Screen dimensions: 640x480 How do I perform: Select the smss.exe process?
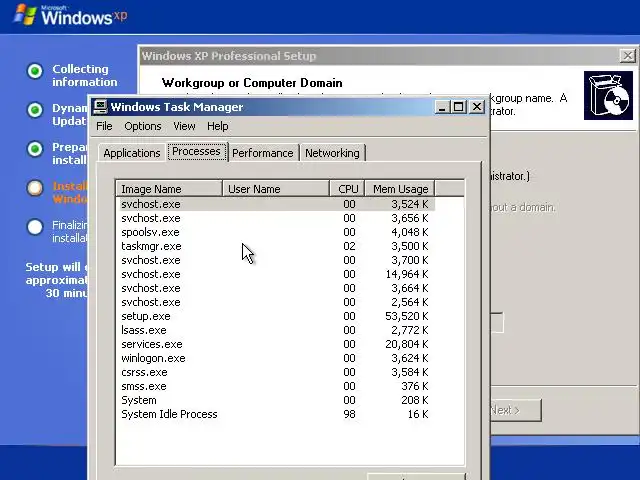tap(277, 386)
